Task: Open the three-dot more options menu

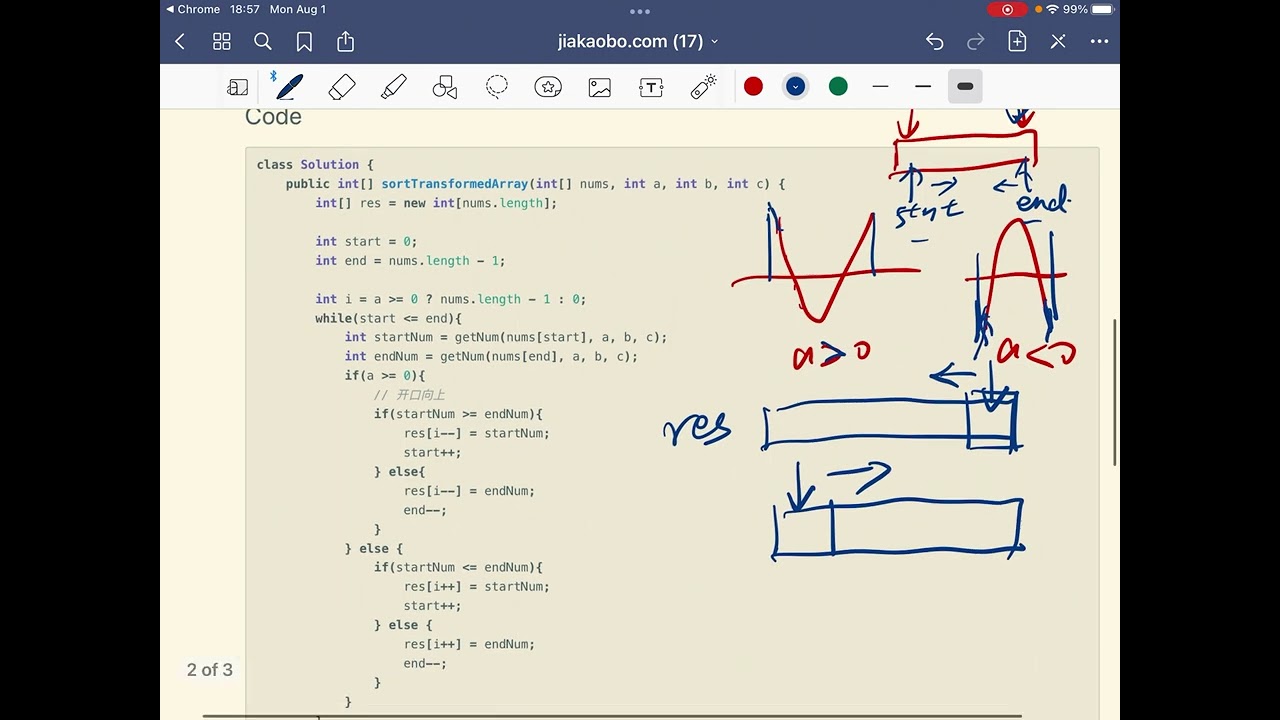Action: [x=1099, y=41]
